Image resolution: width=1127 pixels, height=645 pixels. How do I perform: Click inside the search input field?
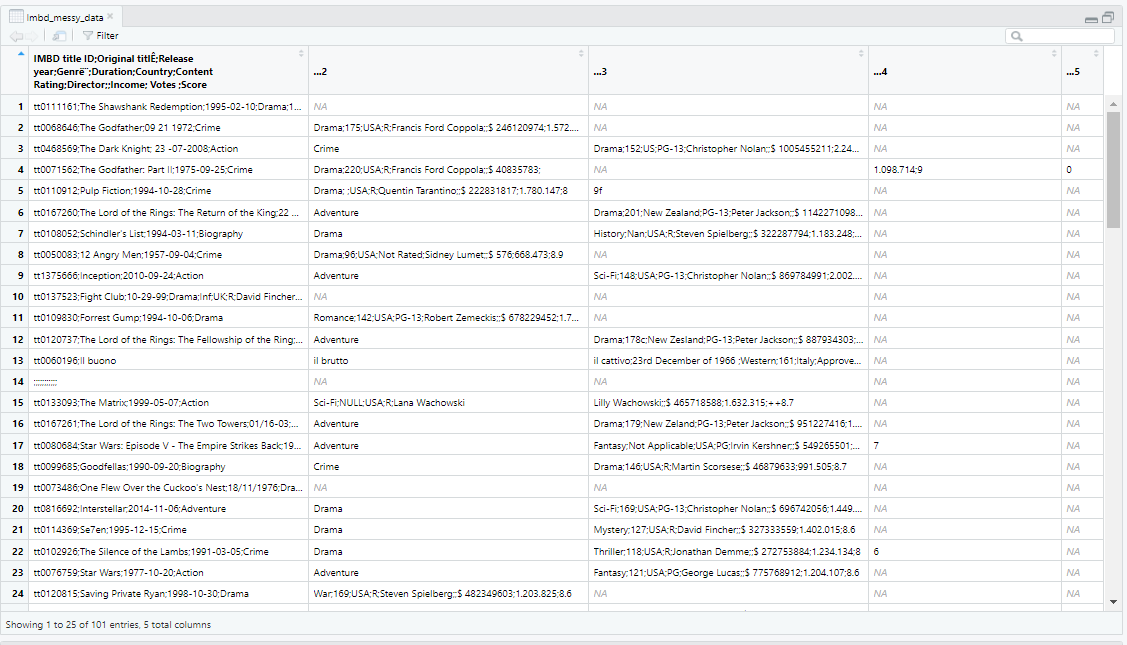(1060, 36)
